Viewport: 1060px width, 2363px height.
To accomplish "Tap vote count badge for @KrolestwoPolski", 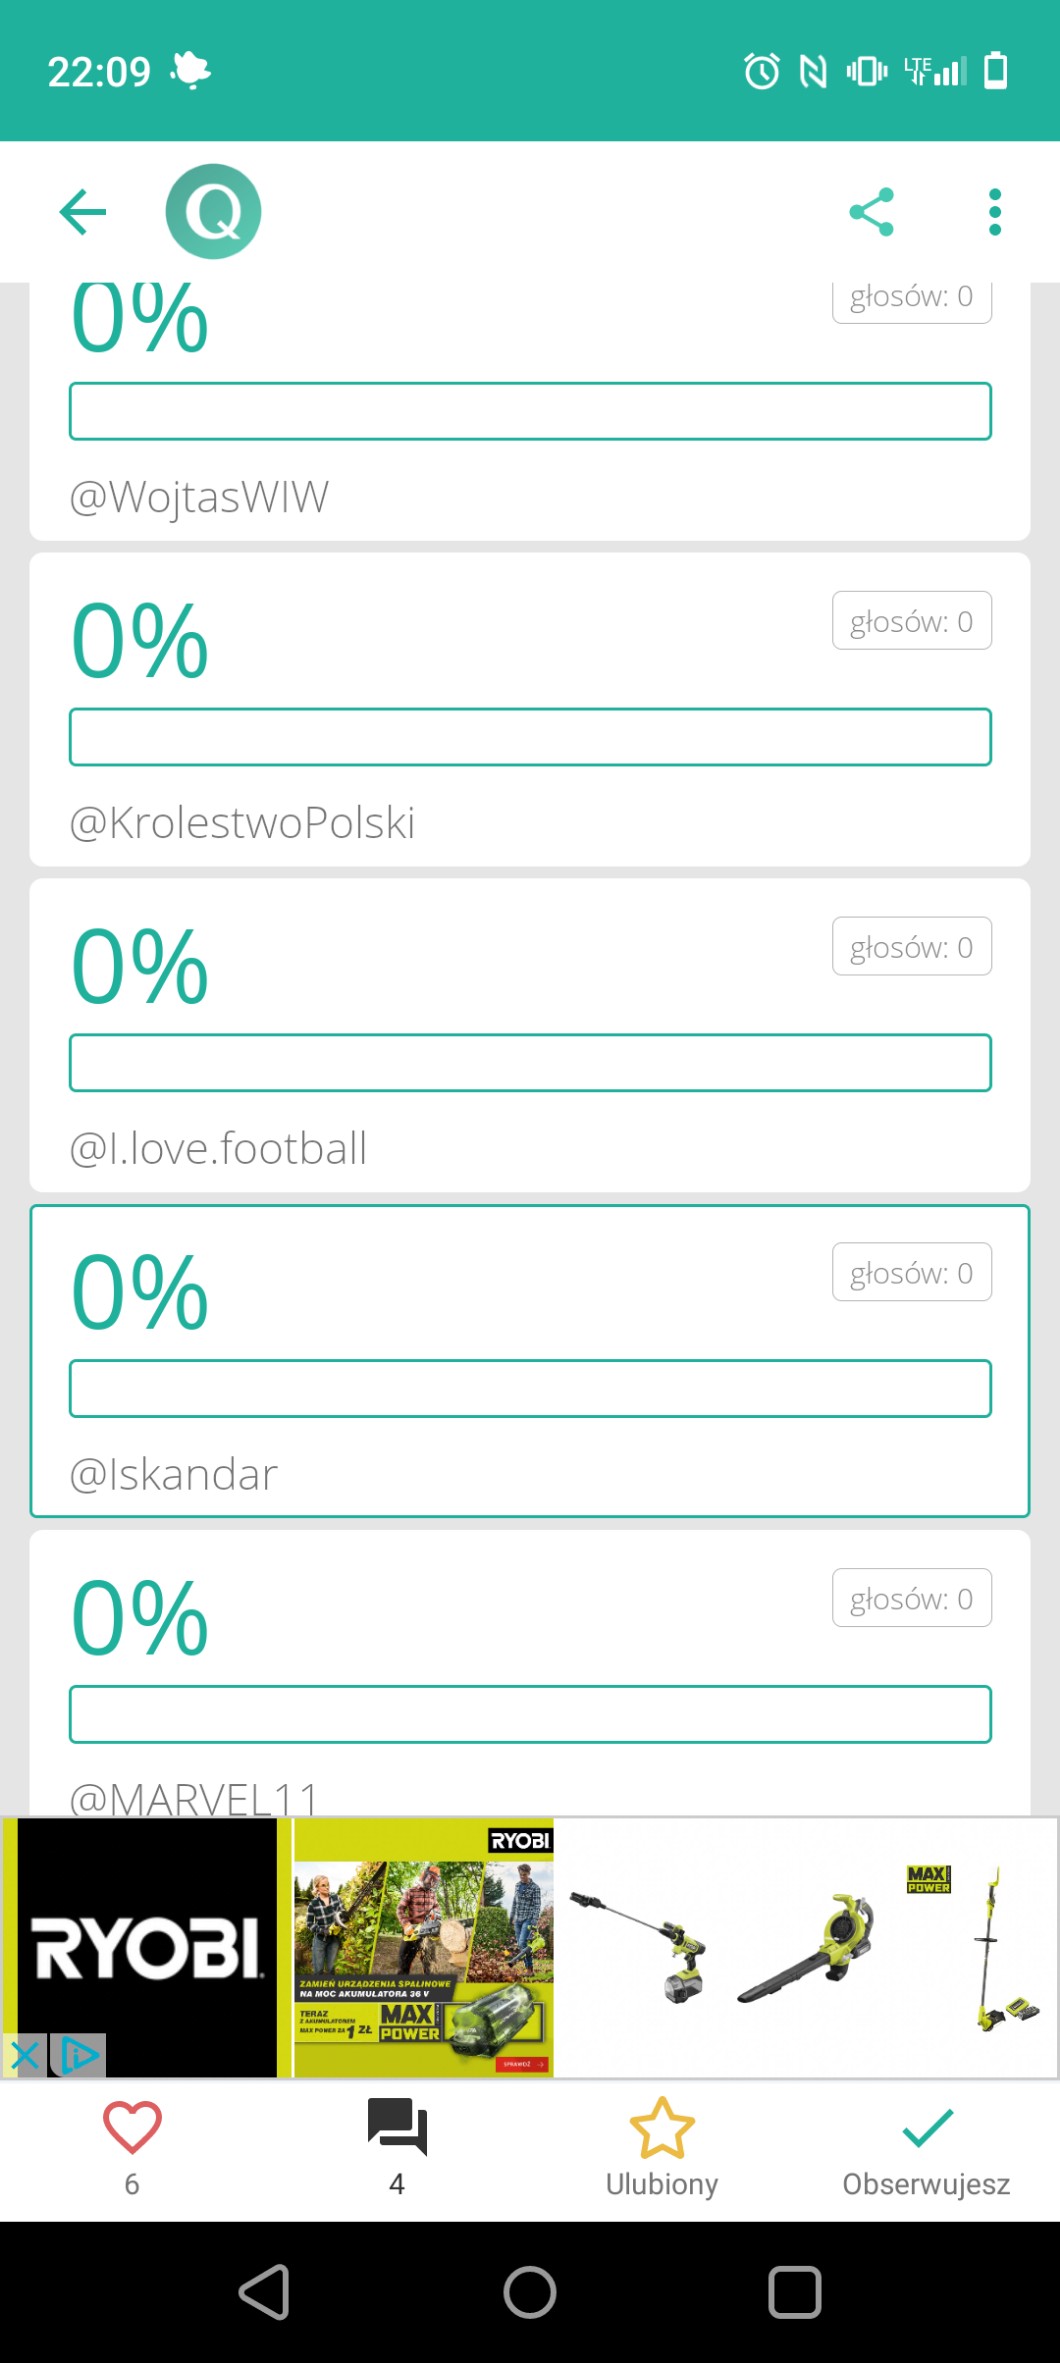I will pyautogui.click(x=911, y=621).
